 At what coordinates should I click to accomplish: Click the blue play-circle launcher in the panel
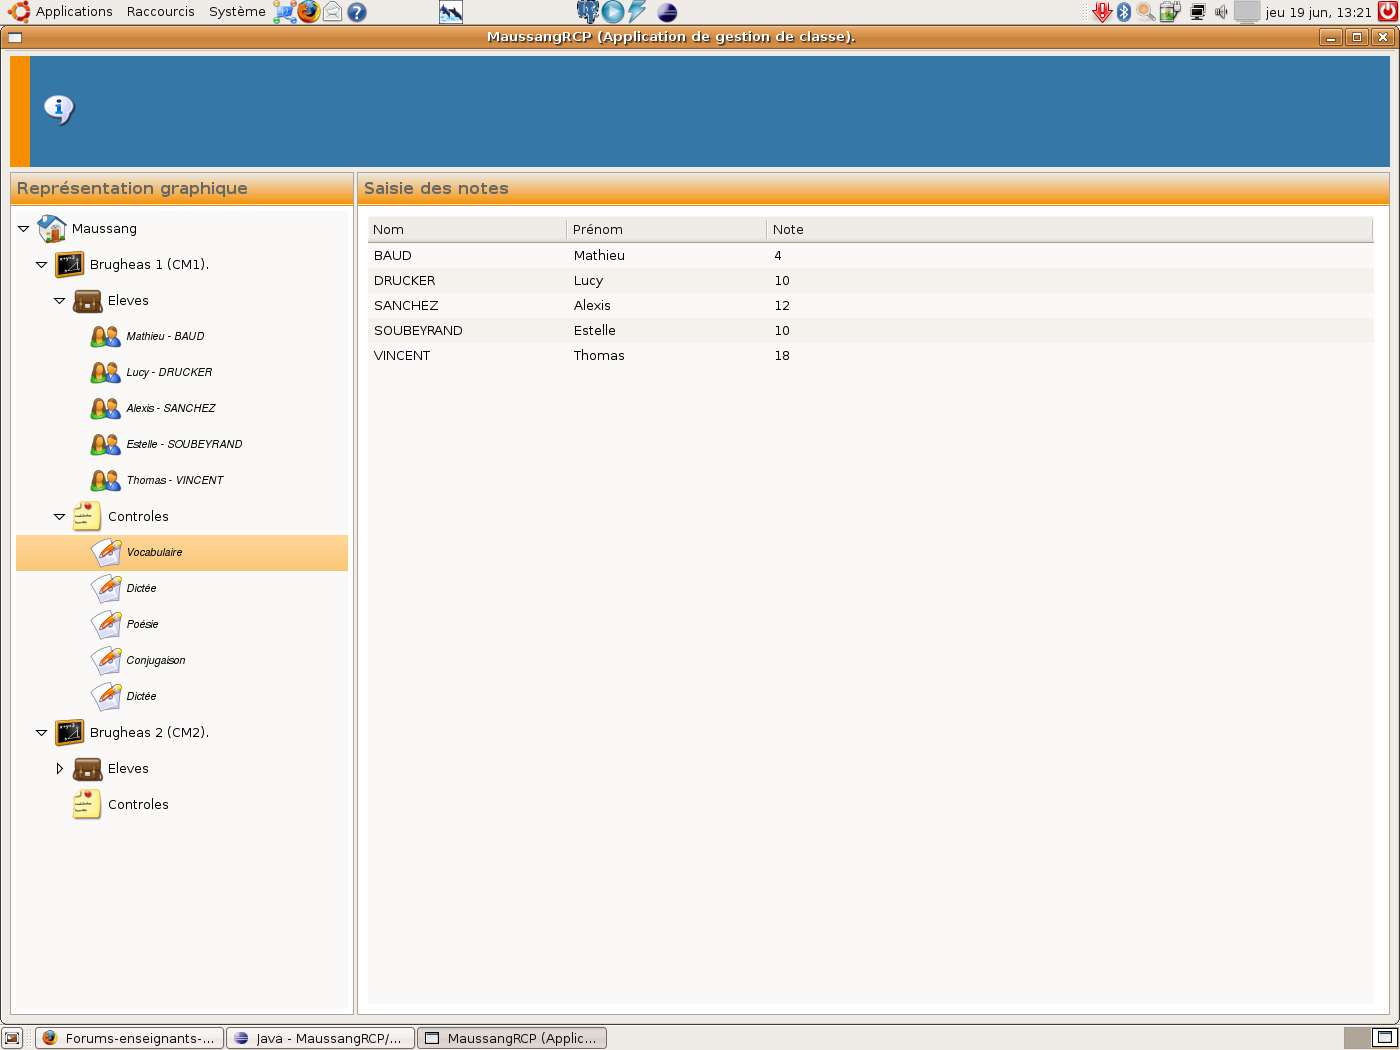[613, 12]
